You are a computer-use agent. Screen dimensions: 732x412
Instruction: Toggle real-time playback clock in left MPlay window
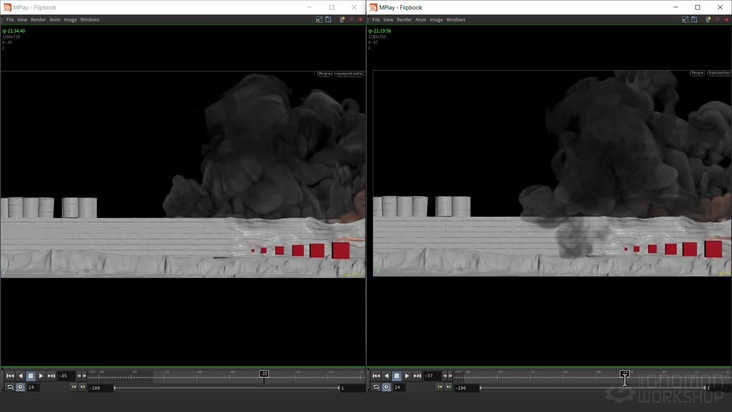pos(21,387)
